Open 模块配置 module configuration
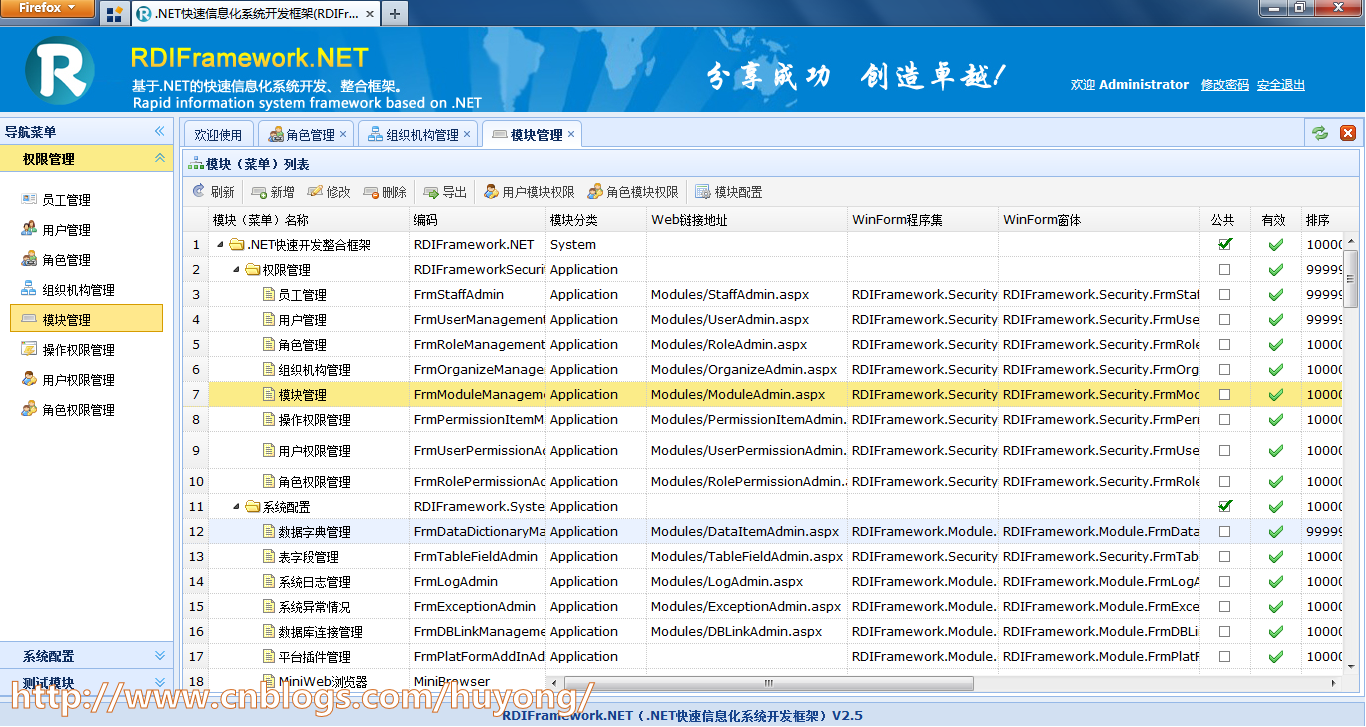The width and height of the screenshot is (1366, 727). pos(729,192)
